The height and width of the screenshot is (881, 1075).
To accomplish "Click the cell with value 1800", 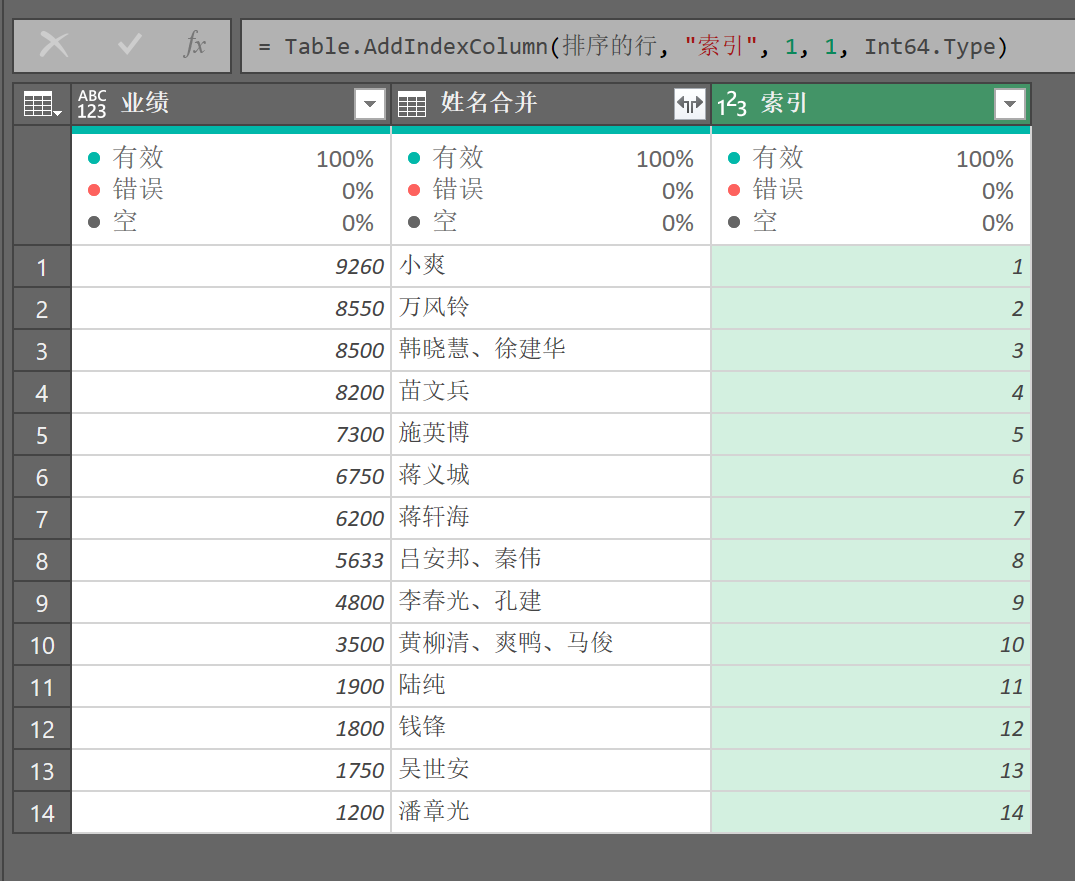I will [231, 729].
